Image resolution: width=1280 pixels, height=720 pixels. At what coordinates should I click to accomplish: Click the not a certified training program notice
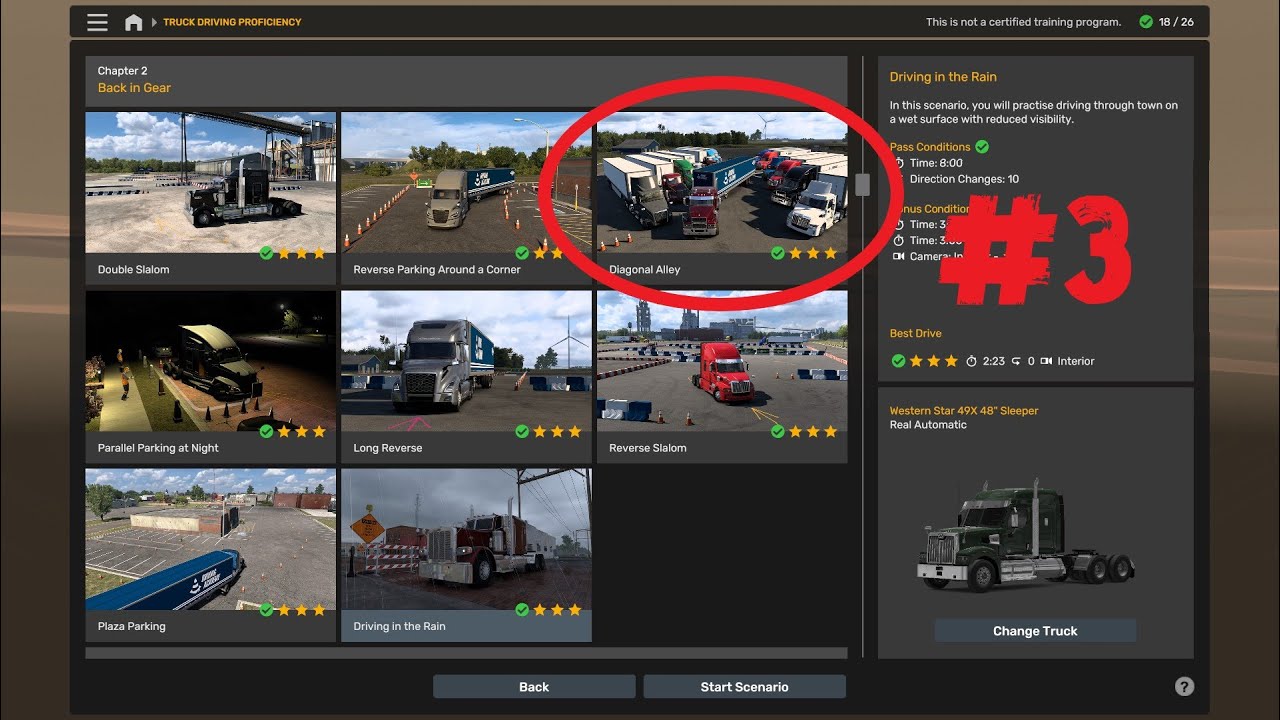coord(1023,22)
